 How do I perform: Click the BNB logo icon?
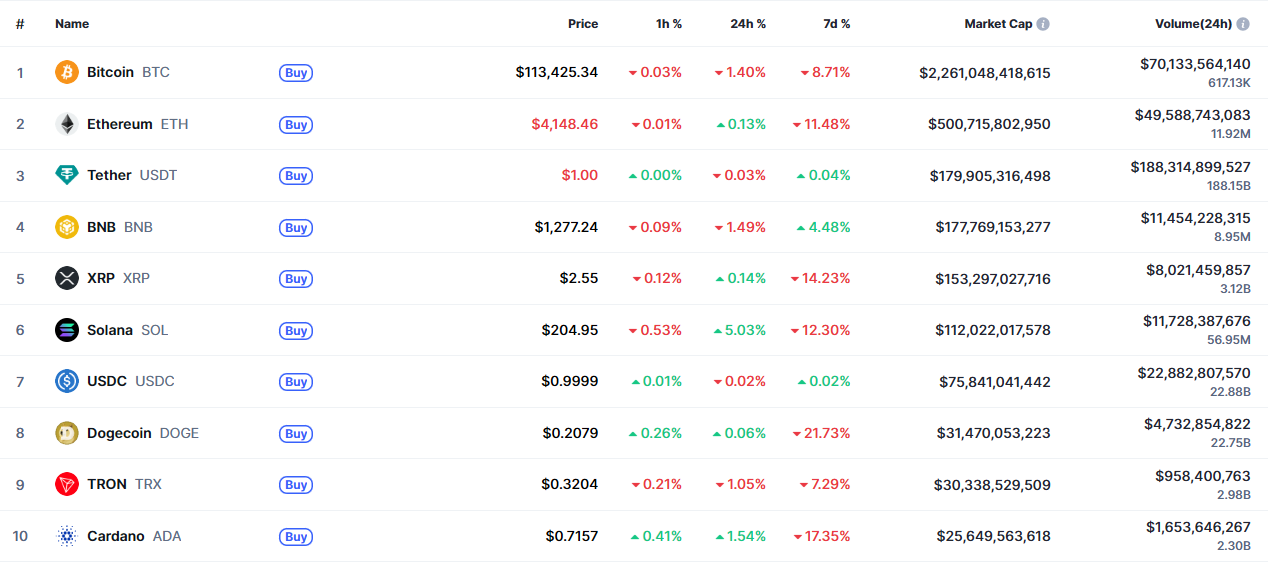click(67, 227)
